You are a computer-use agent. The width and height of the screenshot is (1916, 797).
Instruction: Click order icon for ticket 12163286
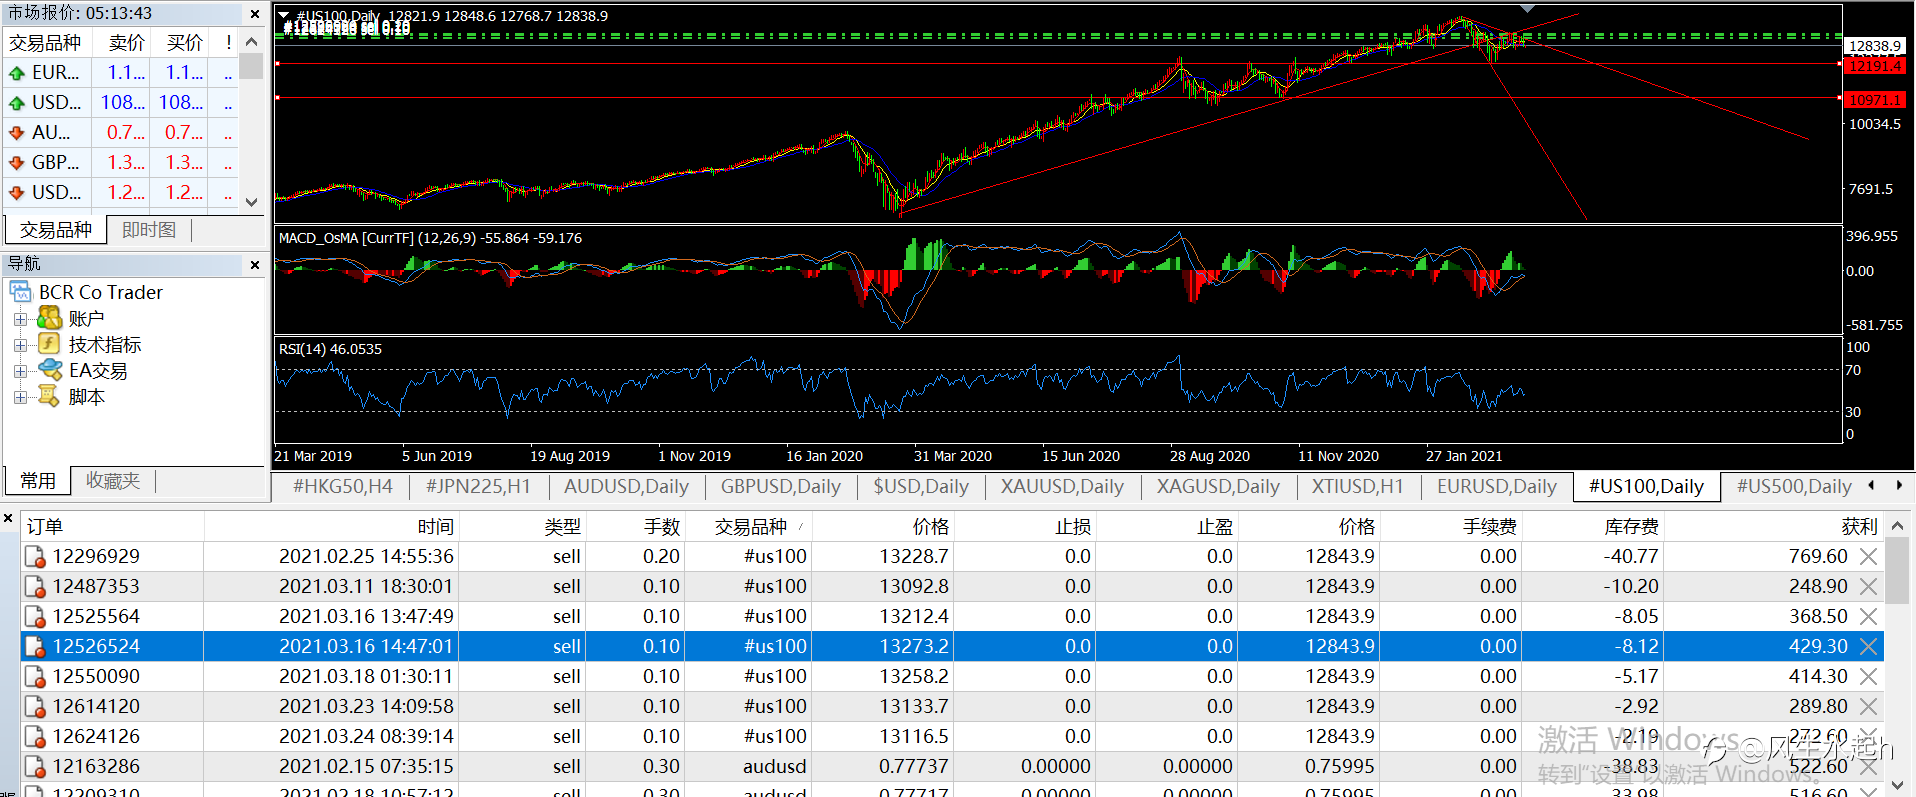pyautogui.click(x=35, y=767)
